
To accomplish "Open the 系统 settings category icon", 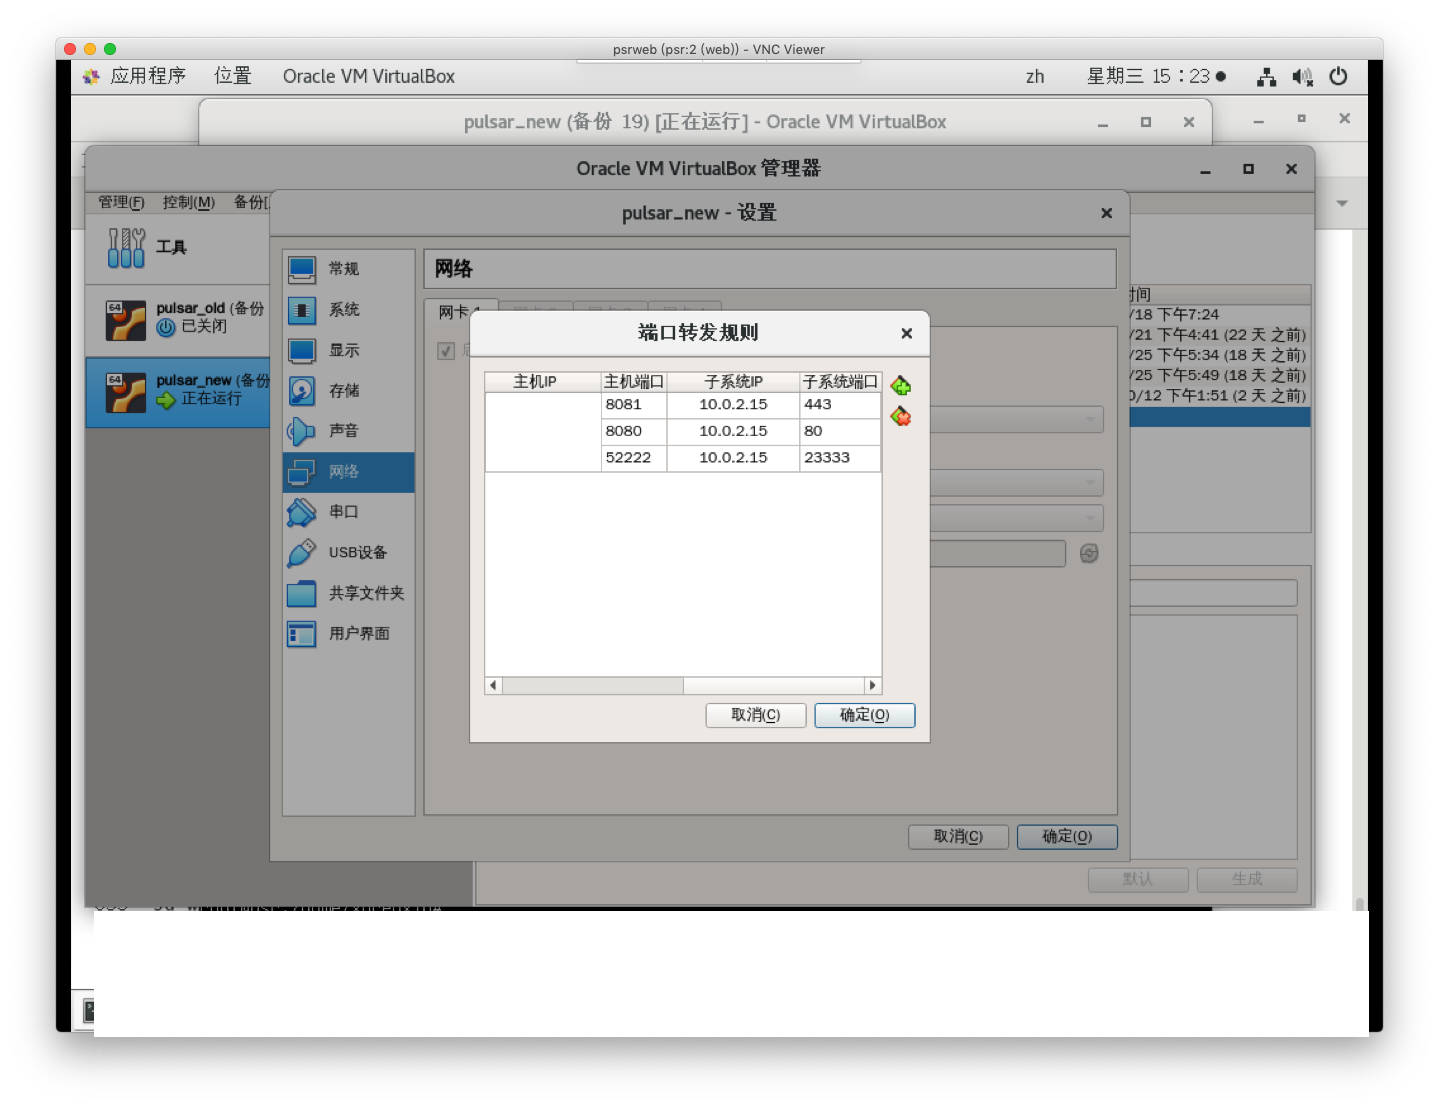I will [302, 310].
